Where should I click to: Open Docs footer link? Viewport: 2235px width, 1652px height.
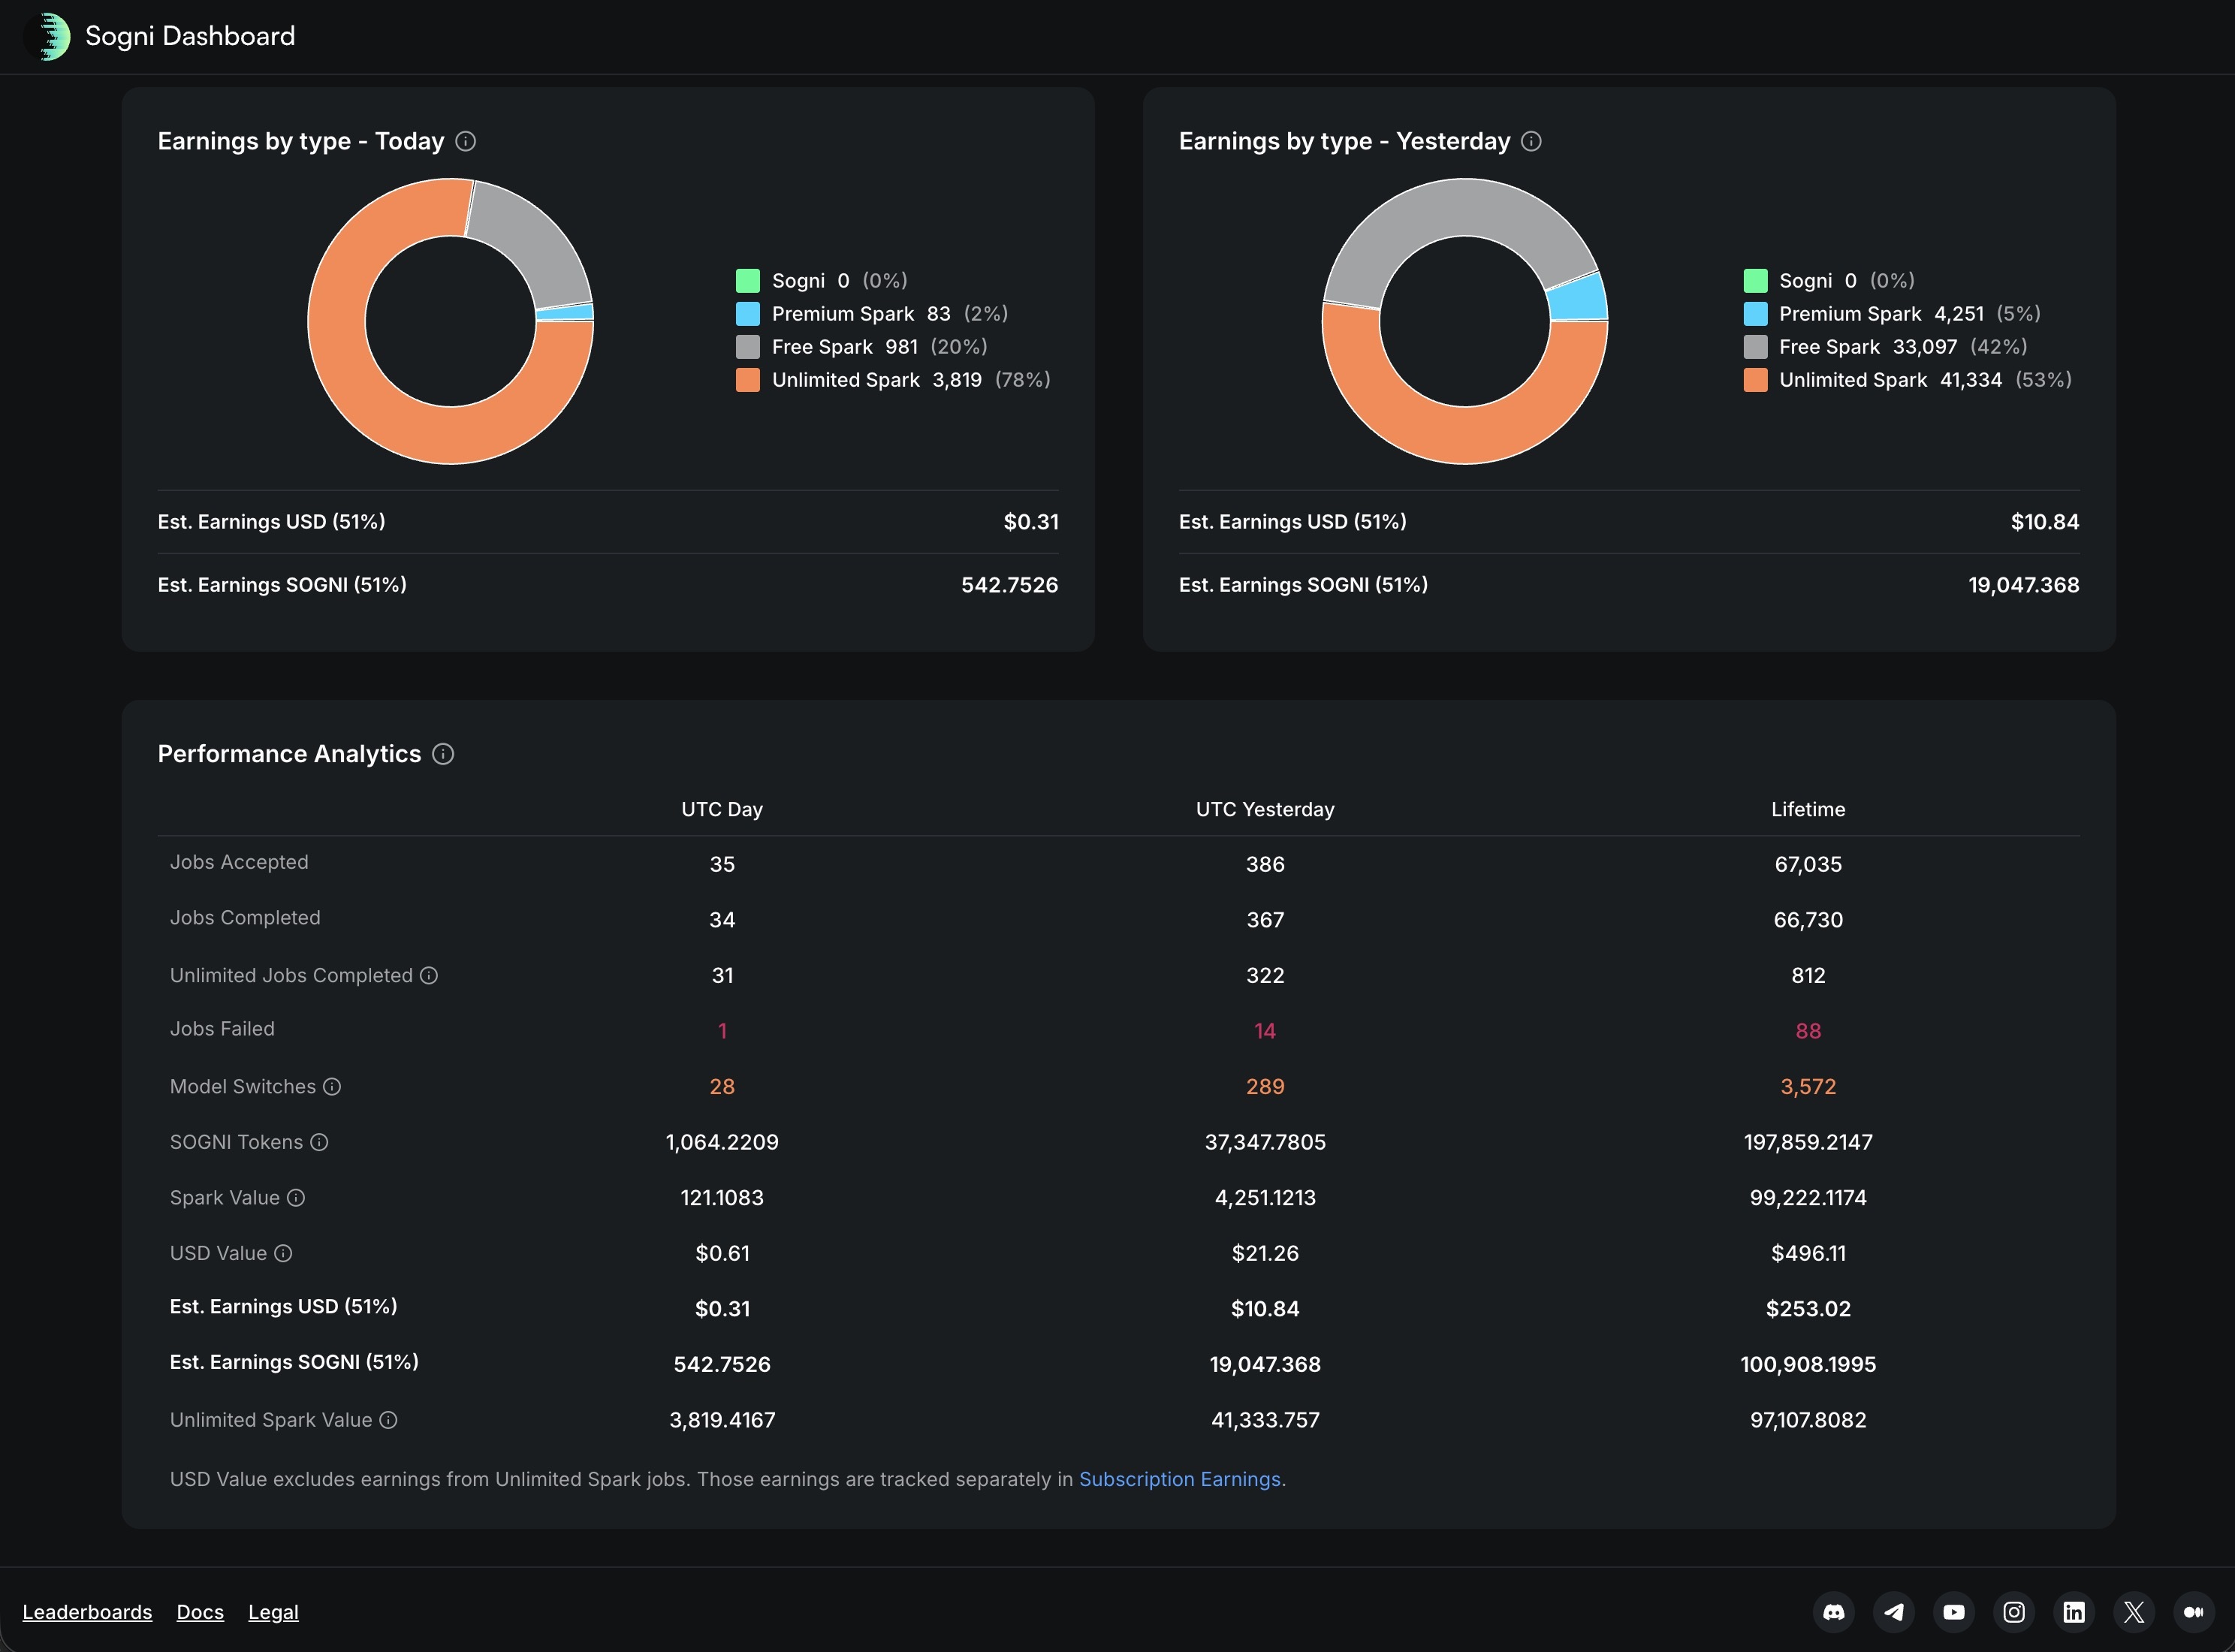point(200,1612)
